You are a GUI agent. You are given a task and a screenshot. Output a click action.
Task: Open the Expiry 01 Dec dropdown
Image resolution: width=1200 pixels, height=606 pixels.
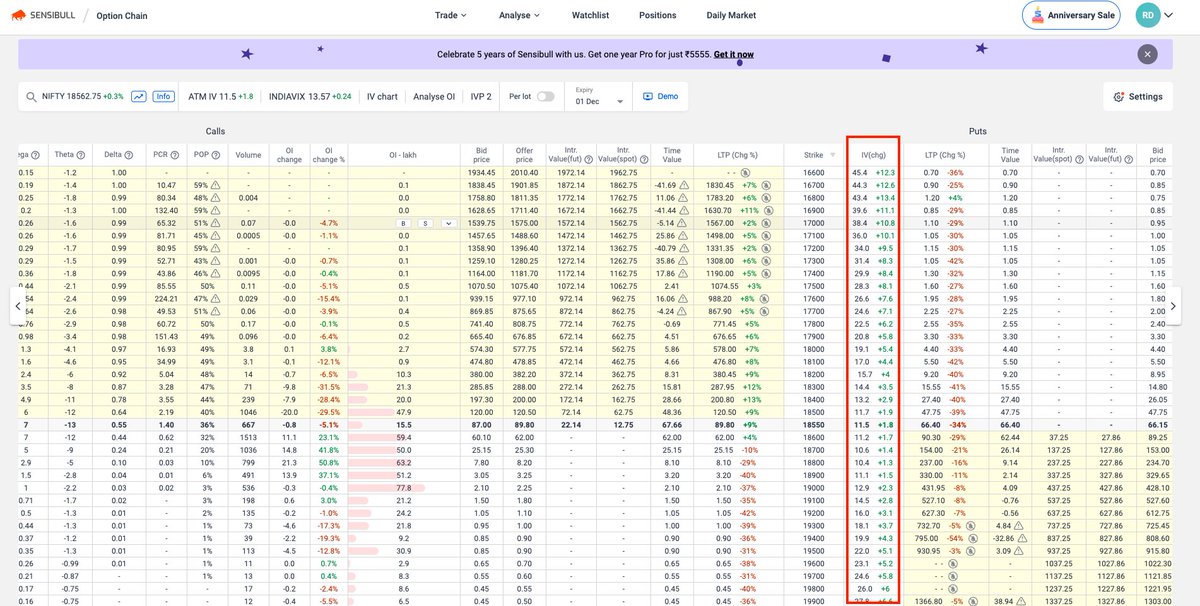[600, 97]
